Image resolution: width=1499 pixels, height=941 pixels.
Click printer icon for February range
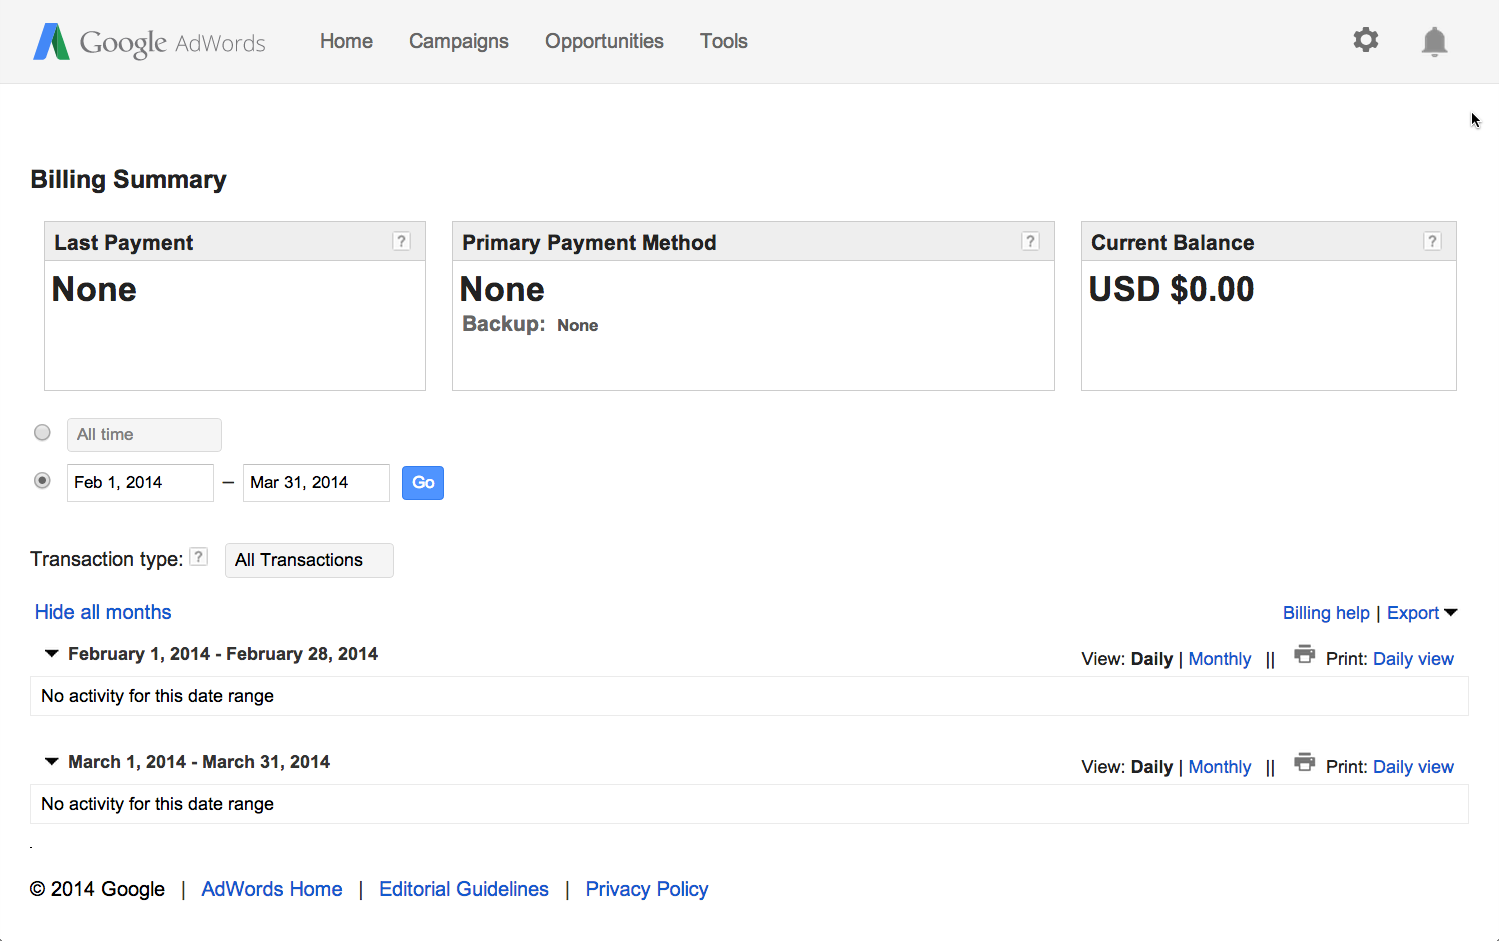tap(1304, 655)
